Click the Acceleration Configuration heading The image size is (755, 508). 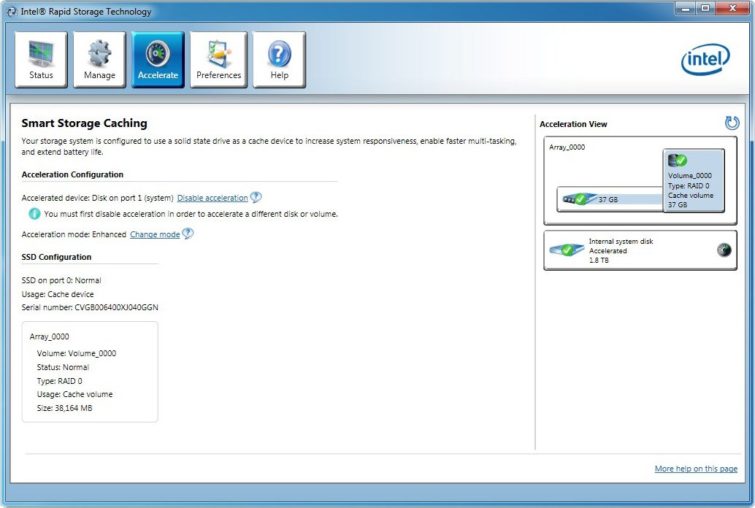pos(72,174)
